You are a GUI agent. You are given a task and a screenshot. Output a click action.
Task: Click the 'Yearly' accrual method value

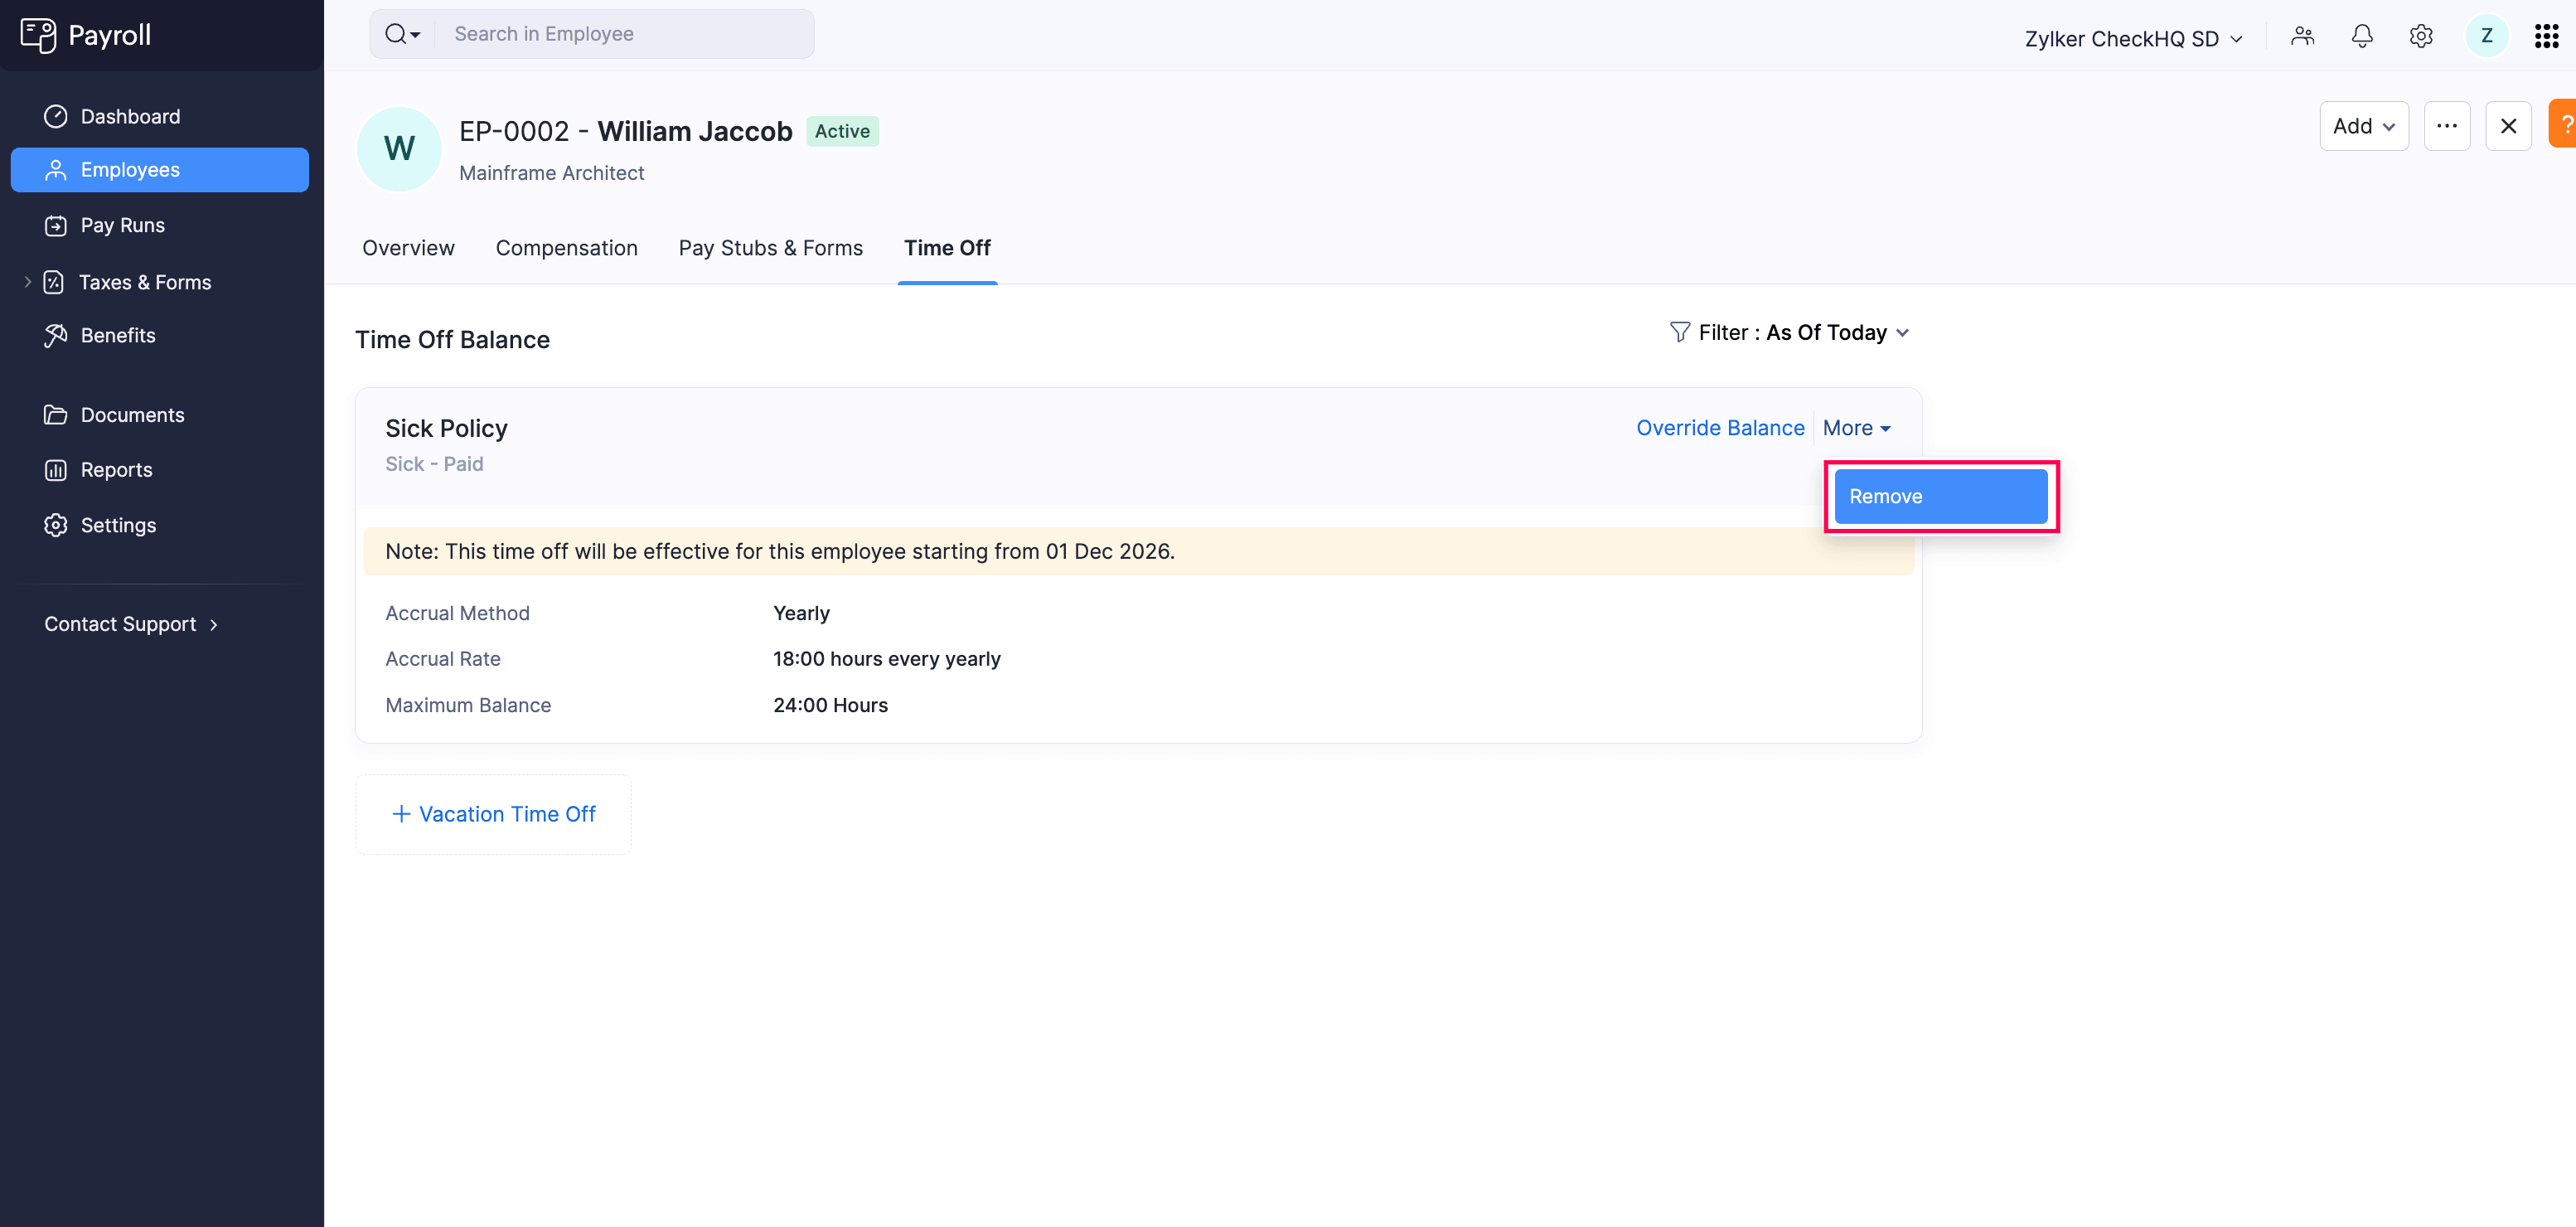click(x=801, y=613)
